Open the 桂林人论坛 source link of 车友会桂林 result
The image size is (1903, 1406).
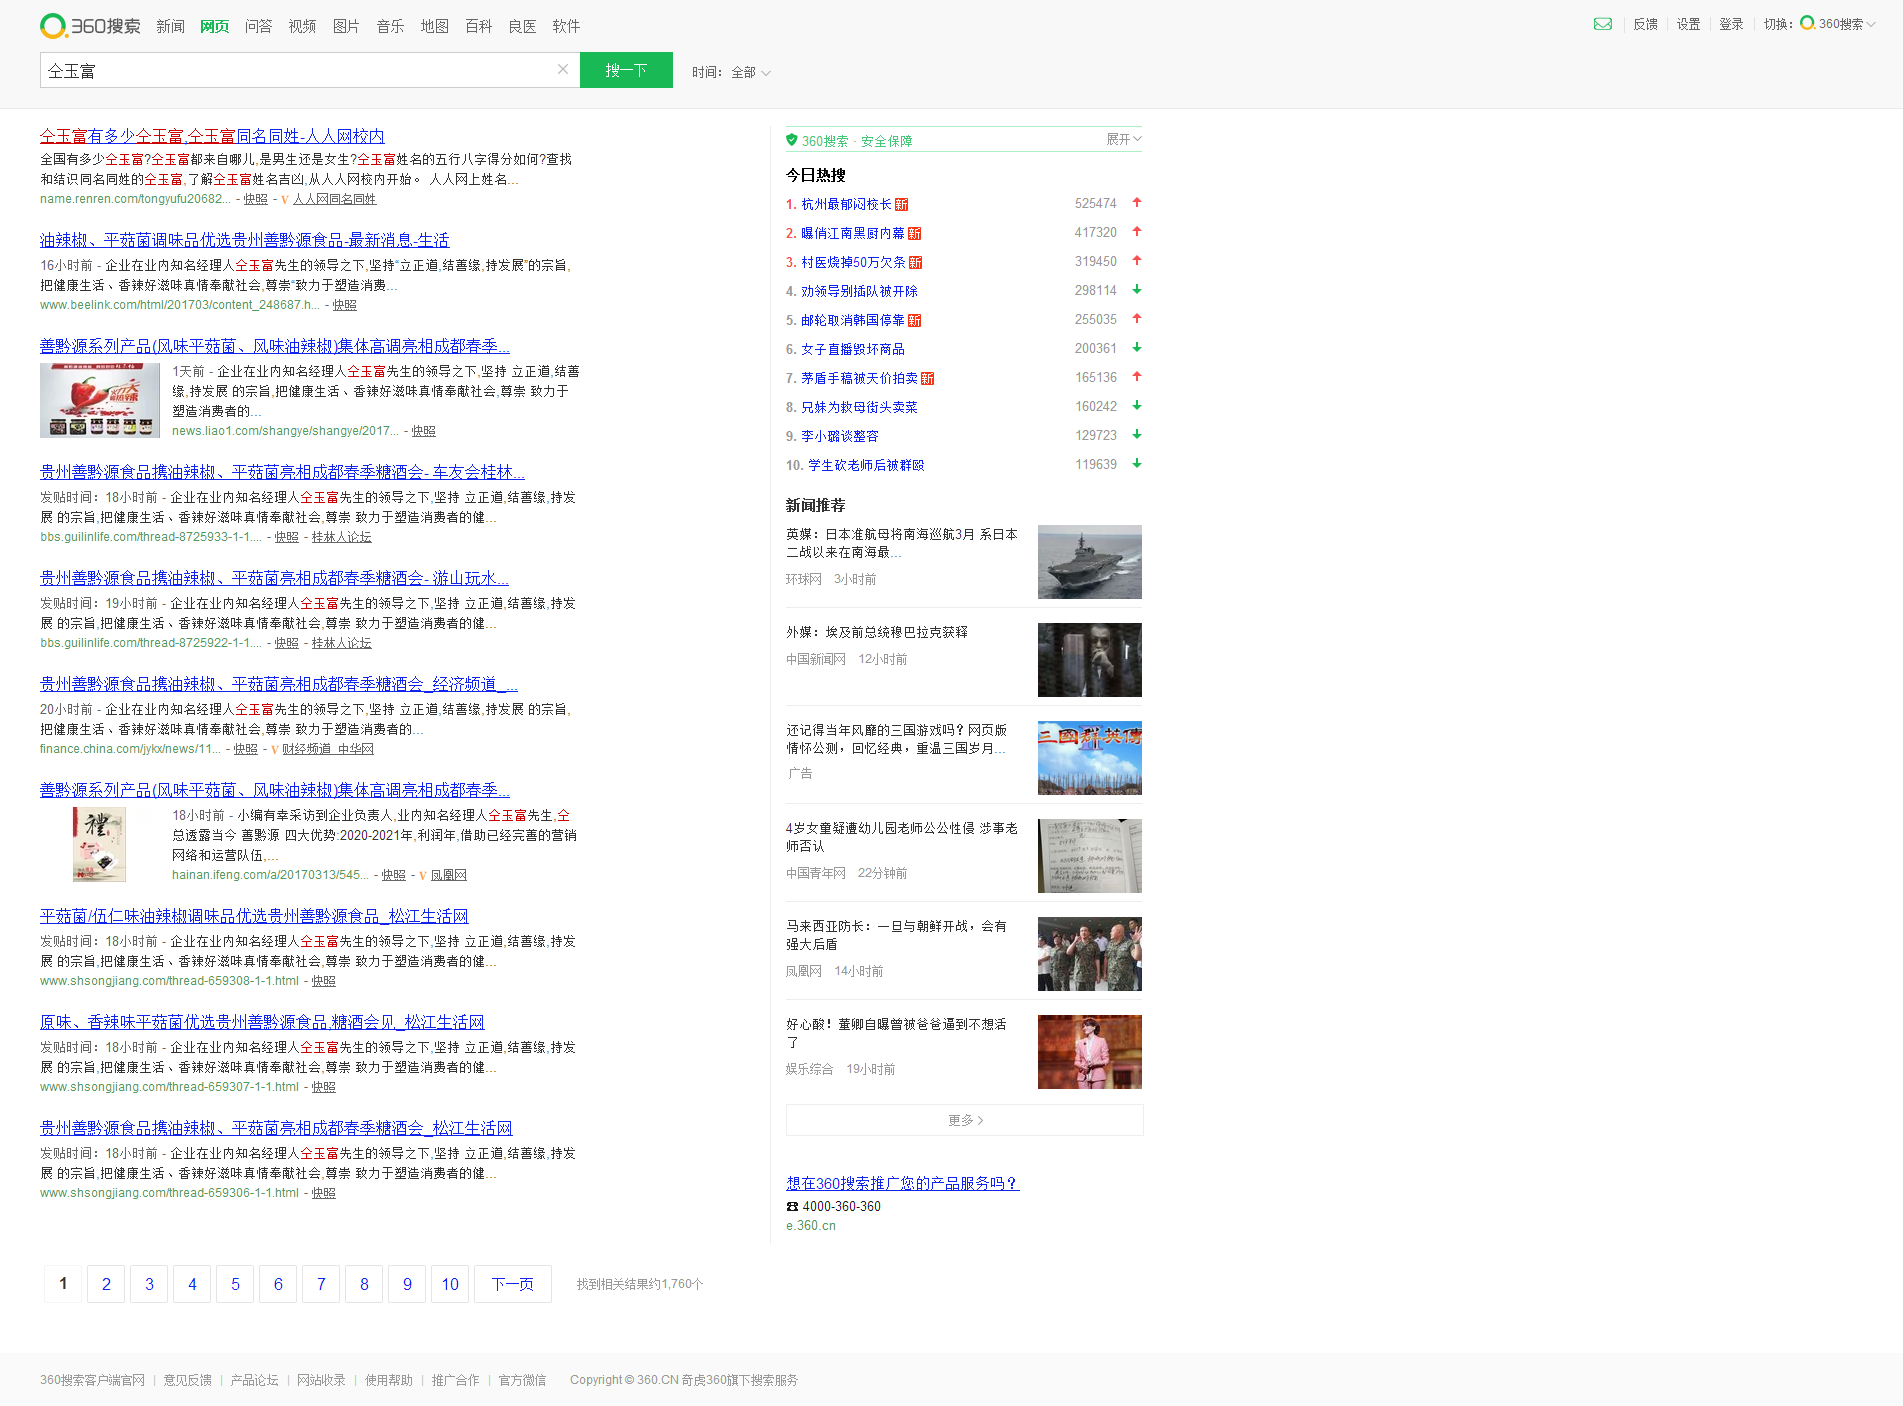pyautogui.click(x=341, y=537)
